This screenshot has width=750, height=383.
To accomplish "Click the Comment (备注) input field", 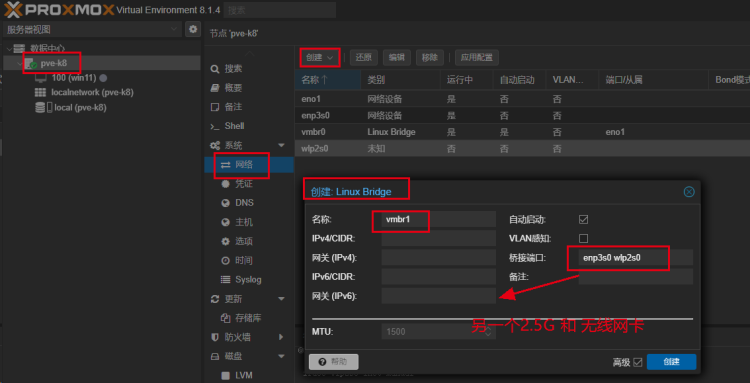I will click(636, 276).
